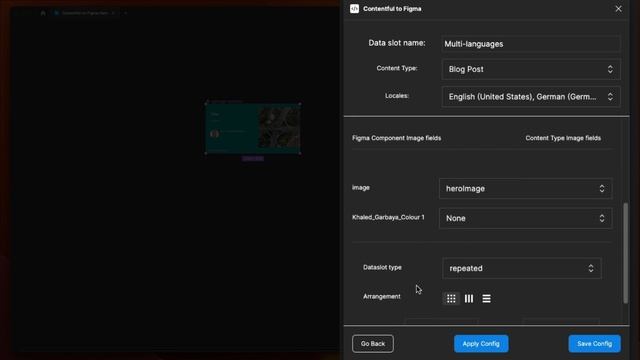Click the image field label
Viewport: 640px width, 360px height.
point(361,188)
